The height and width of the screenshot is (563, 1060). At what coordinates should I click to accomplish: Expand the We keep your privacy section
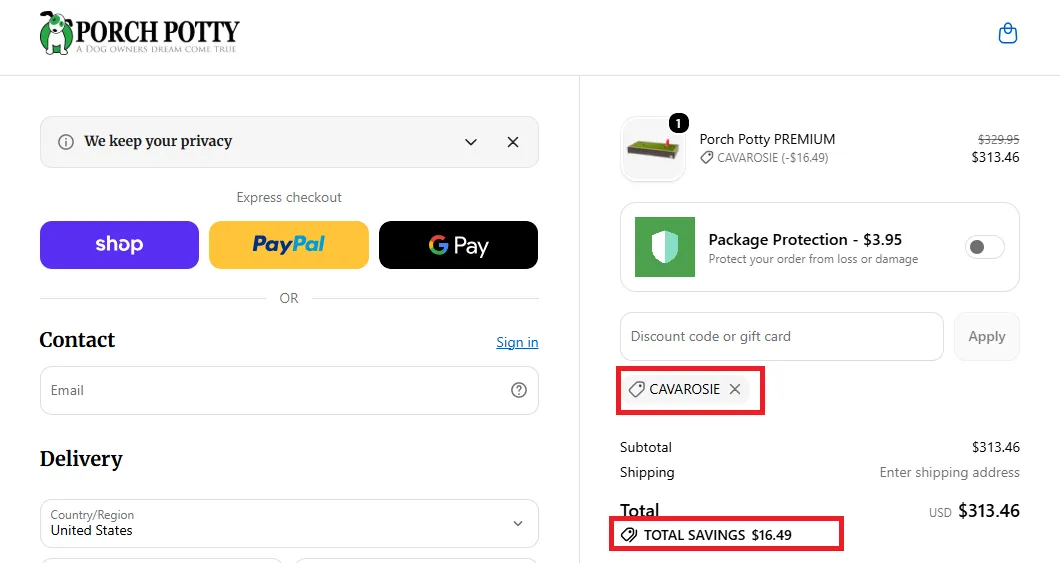[x=471, y=142]
